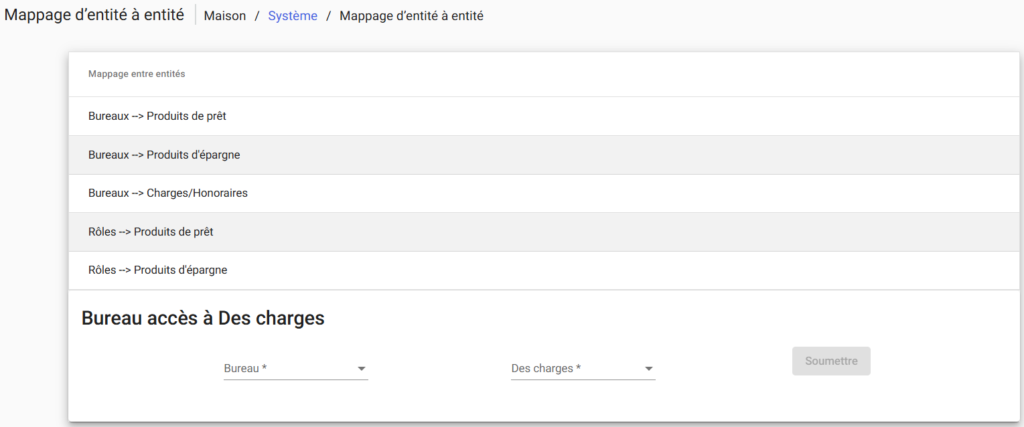Click the vertical divider beside the page title
This screenshot has width=1024, height=427.
195,16
